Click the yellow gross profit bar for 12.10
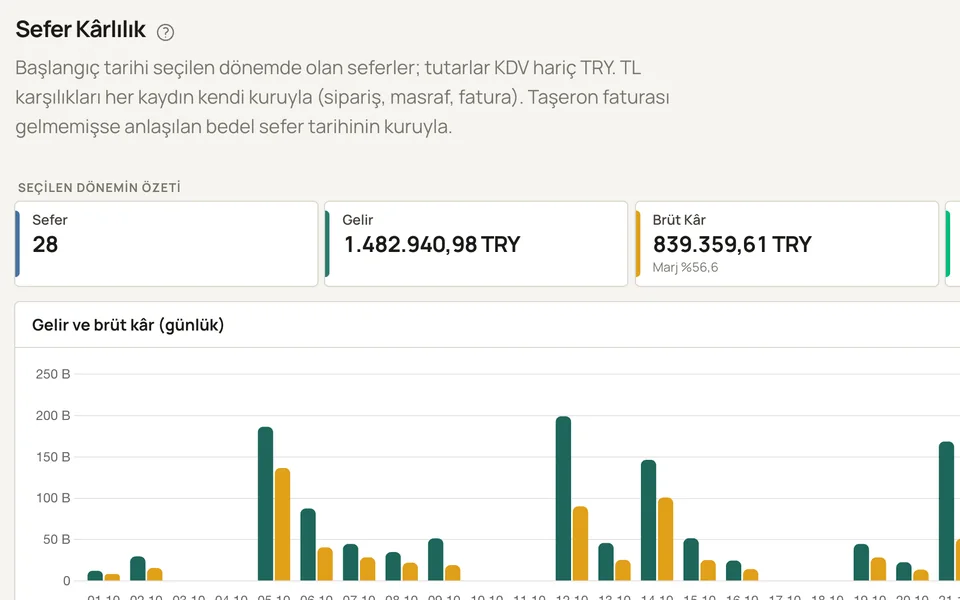 click(x=580, y=543)
